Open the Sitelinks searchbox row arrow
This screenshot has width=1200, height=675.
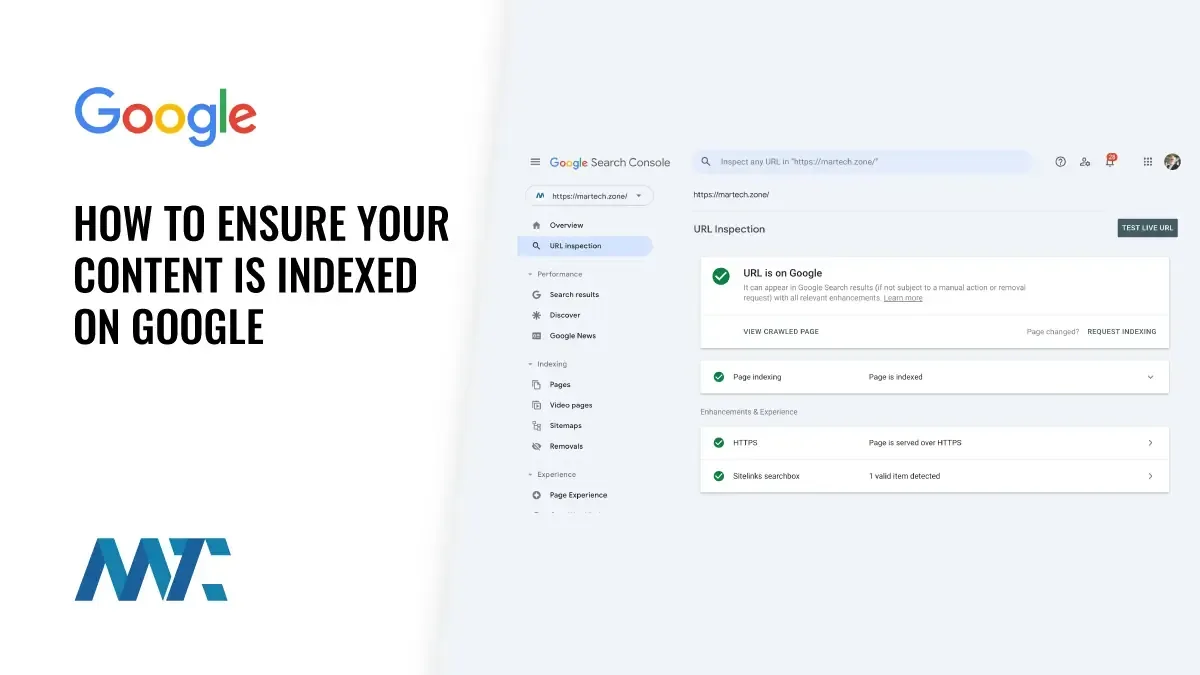[x=1150, y=476]
